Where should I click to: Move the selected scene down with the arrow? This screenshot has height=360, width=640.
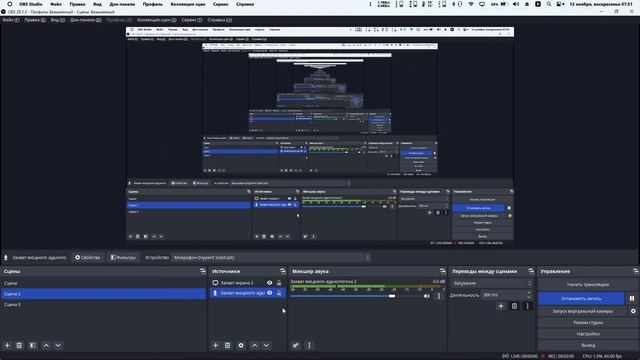point(58,345)
